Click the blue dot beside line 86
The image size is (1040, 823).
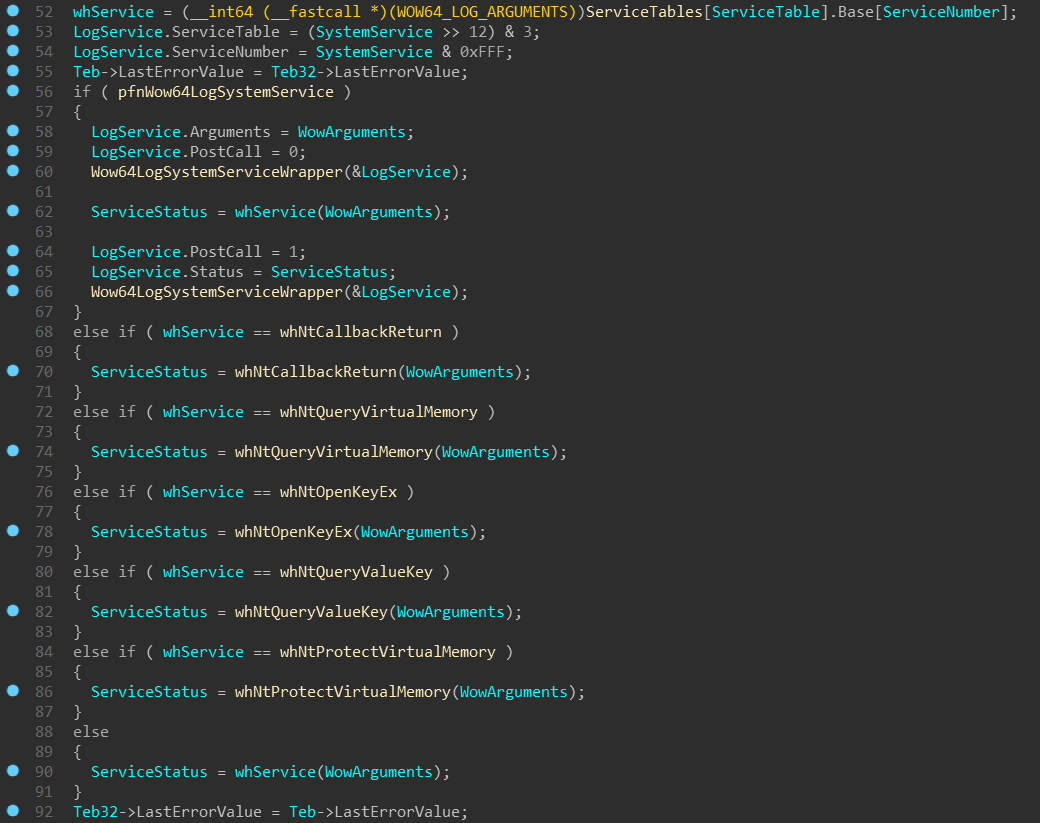[x=13, y=691]
